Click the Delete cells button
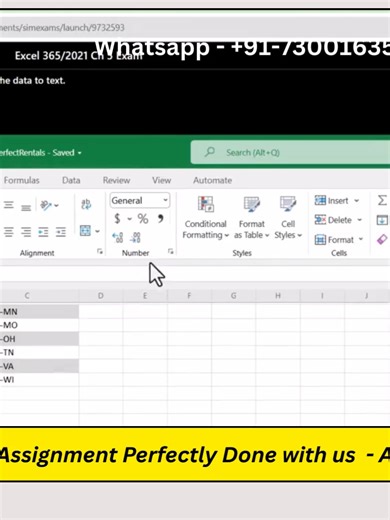 pos(333,220)
